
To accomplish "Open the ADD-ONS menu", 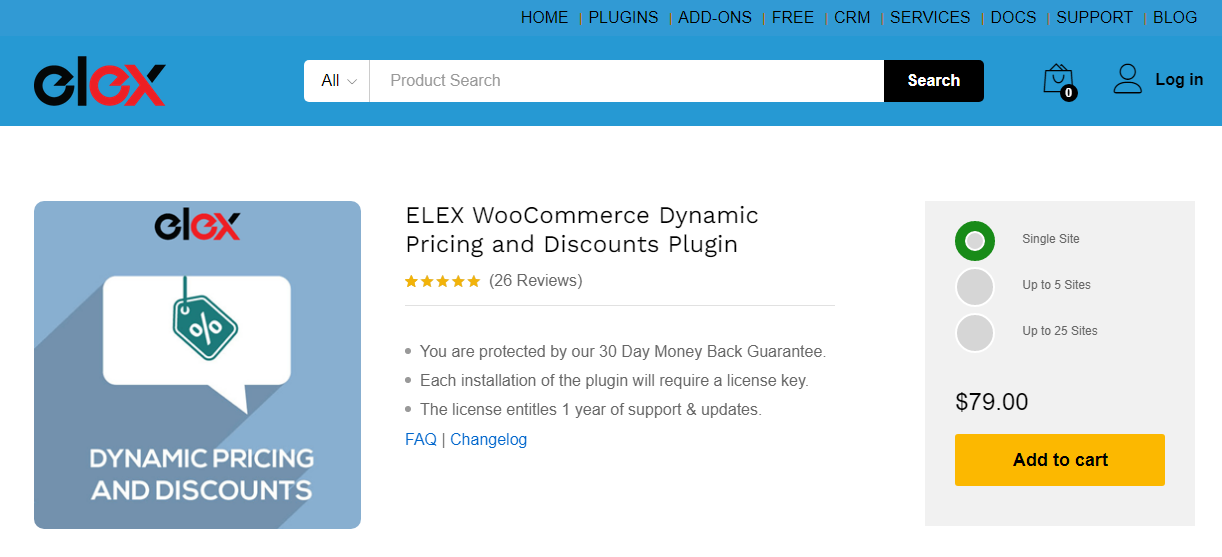I will point(715,18).
